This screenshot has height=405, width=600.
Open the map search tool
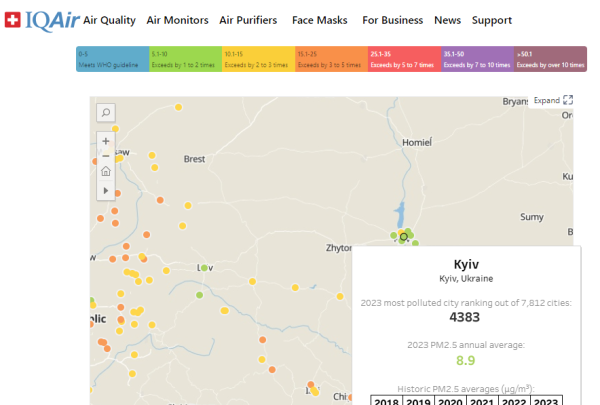[106, 113]
